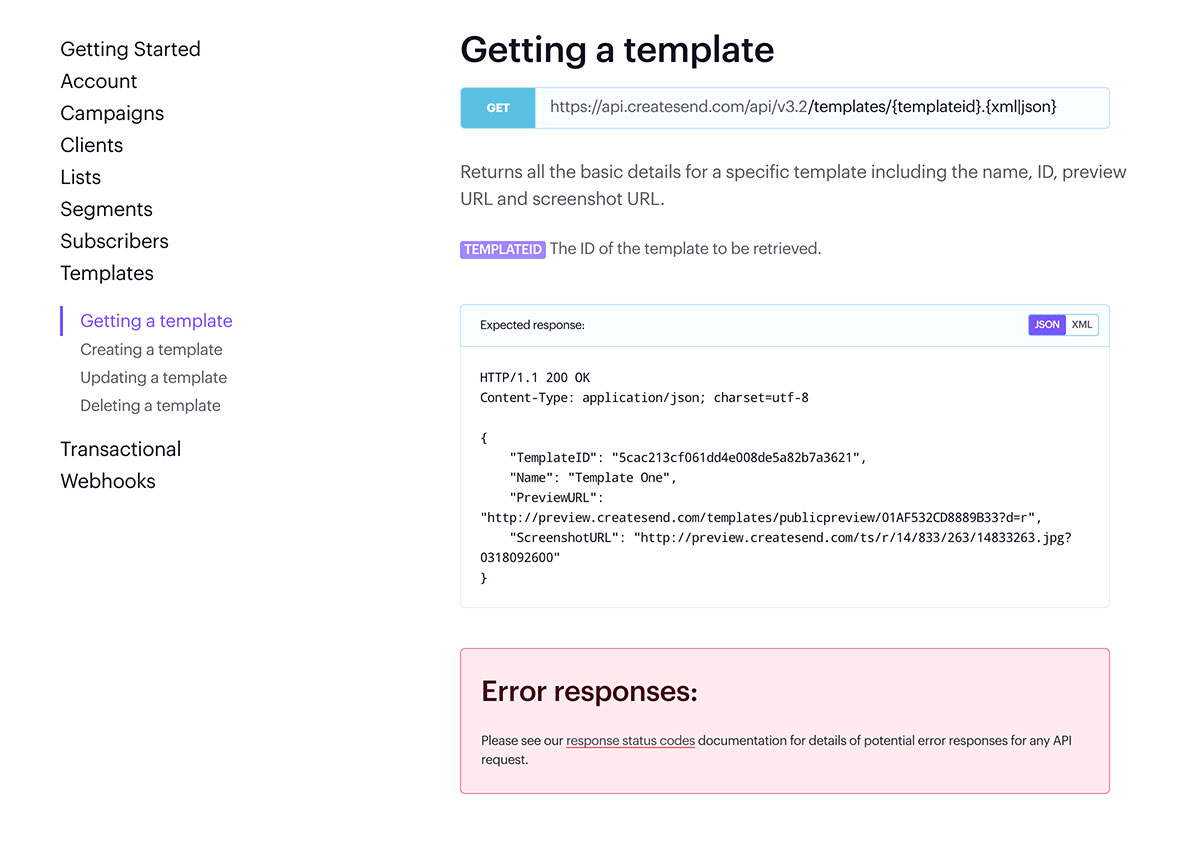The height and width of the screenshot is (842, 1200).
Task: Open the Clients section
Action: (92, 145)
